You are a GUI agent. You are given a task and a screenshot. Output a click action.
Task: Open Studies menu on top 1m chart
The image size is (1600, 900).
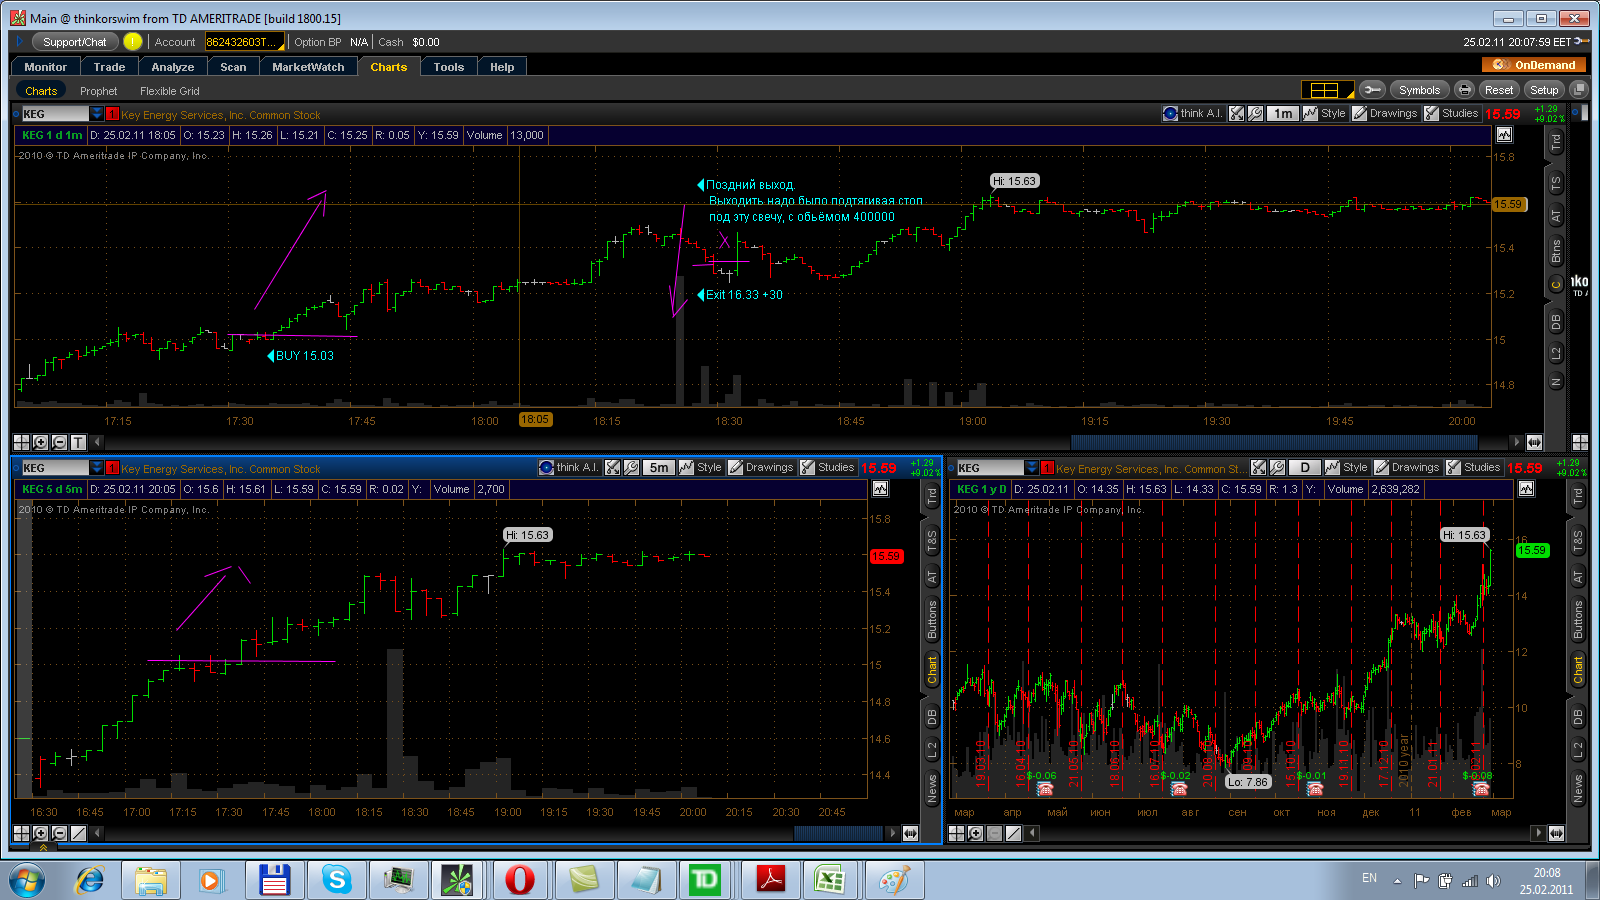(1451, 114)
